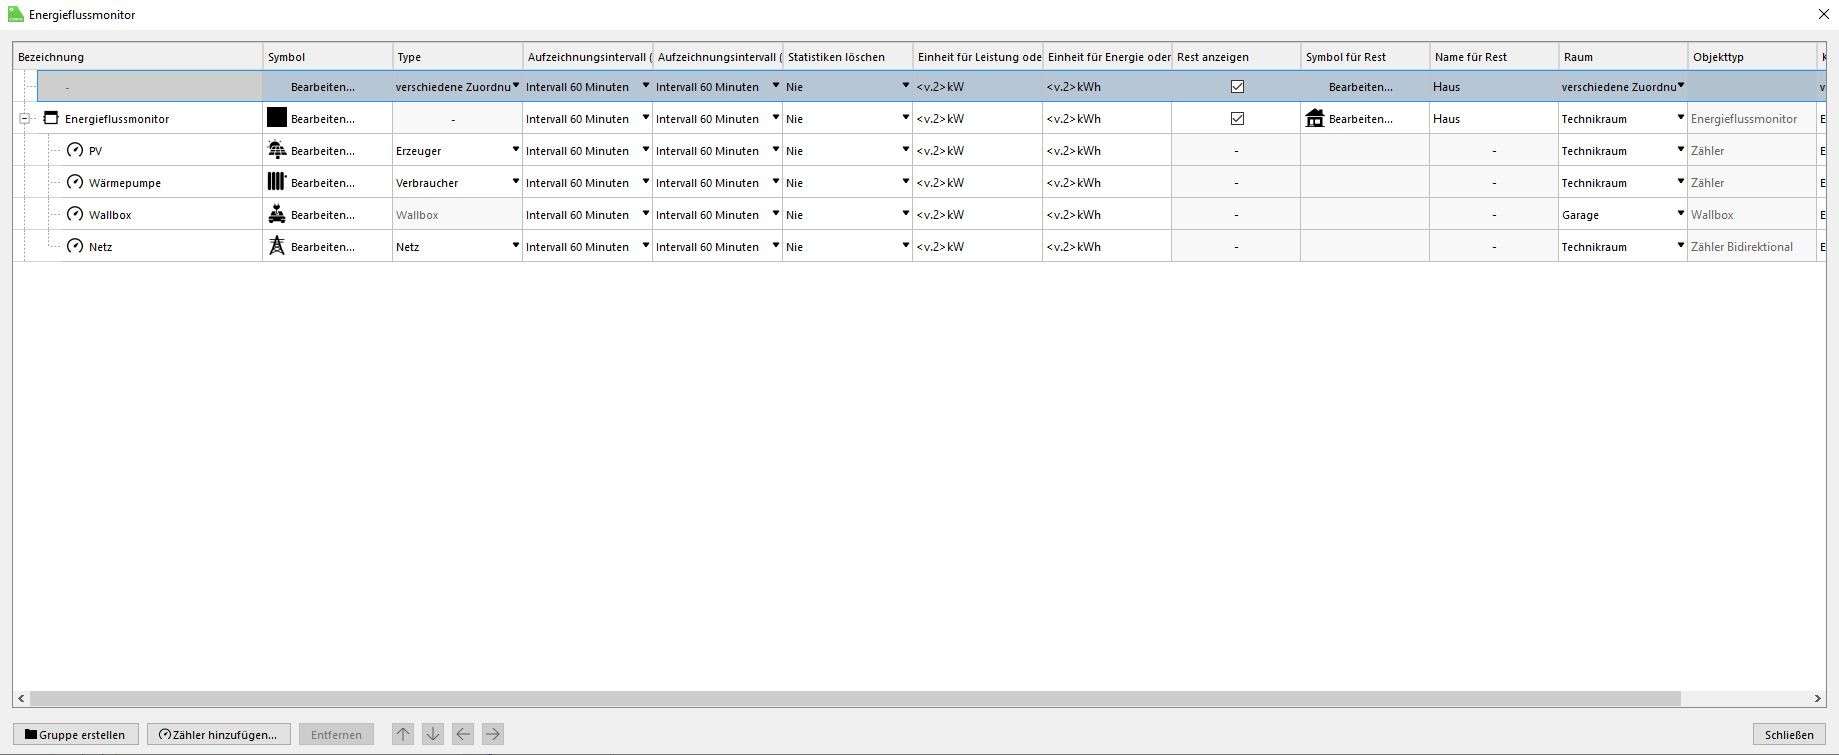Open Statistiken löschen dropdown for Wallbox row

[x=906, y=214]
